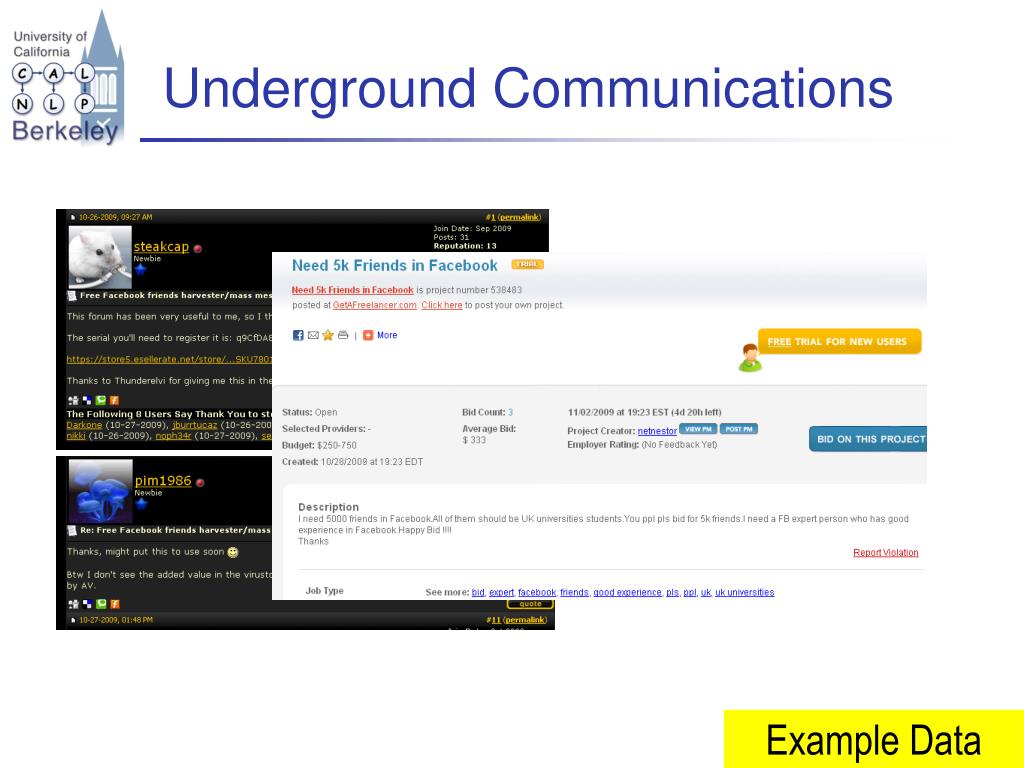This screenshot has height=768, width=1024.
Task: Open the 'facebook' tag link
Action: click(x=537, y=592)
